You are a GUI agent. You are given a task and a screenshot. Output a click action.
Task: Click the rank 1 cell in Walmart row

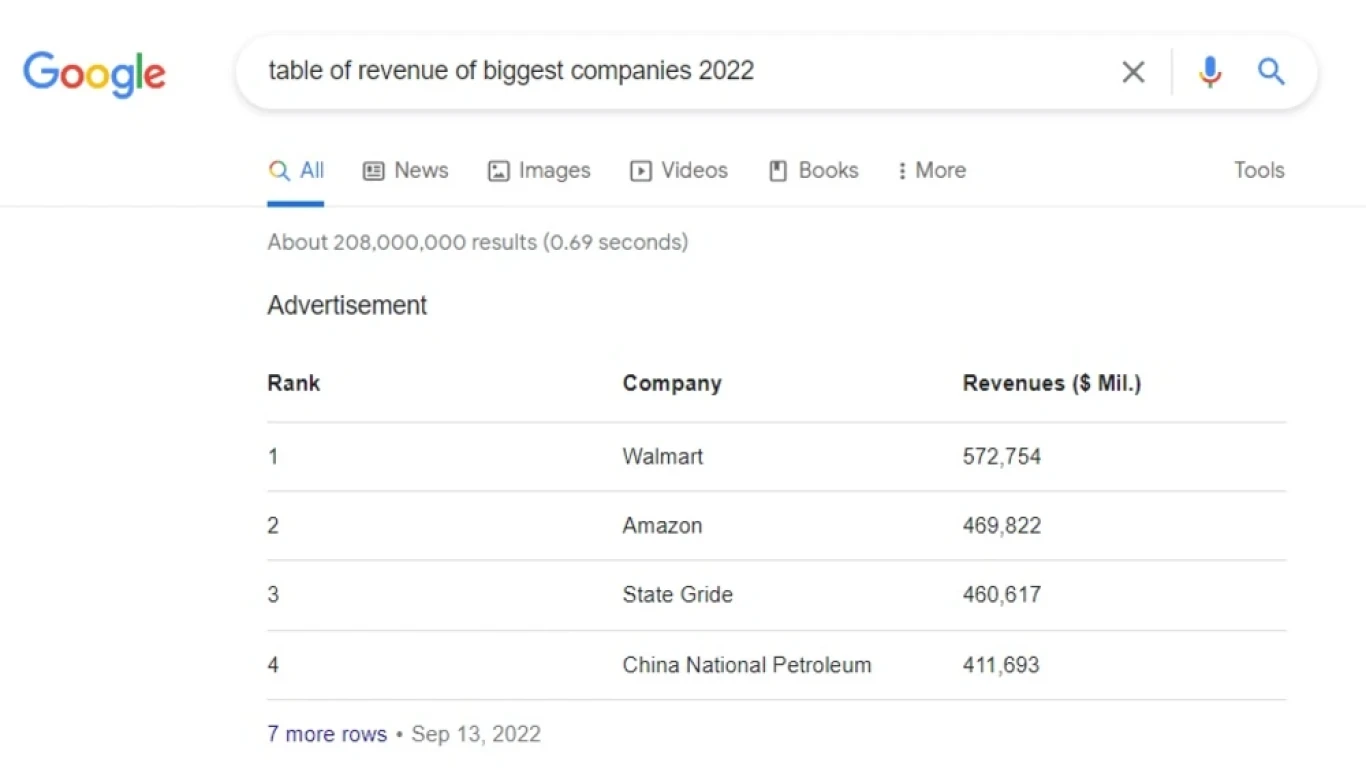pyautogui.click(x=273, y=456)
